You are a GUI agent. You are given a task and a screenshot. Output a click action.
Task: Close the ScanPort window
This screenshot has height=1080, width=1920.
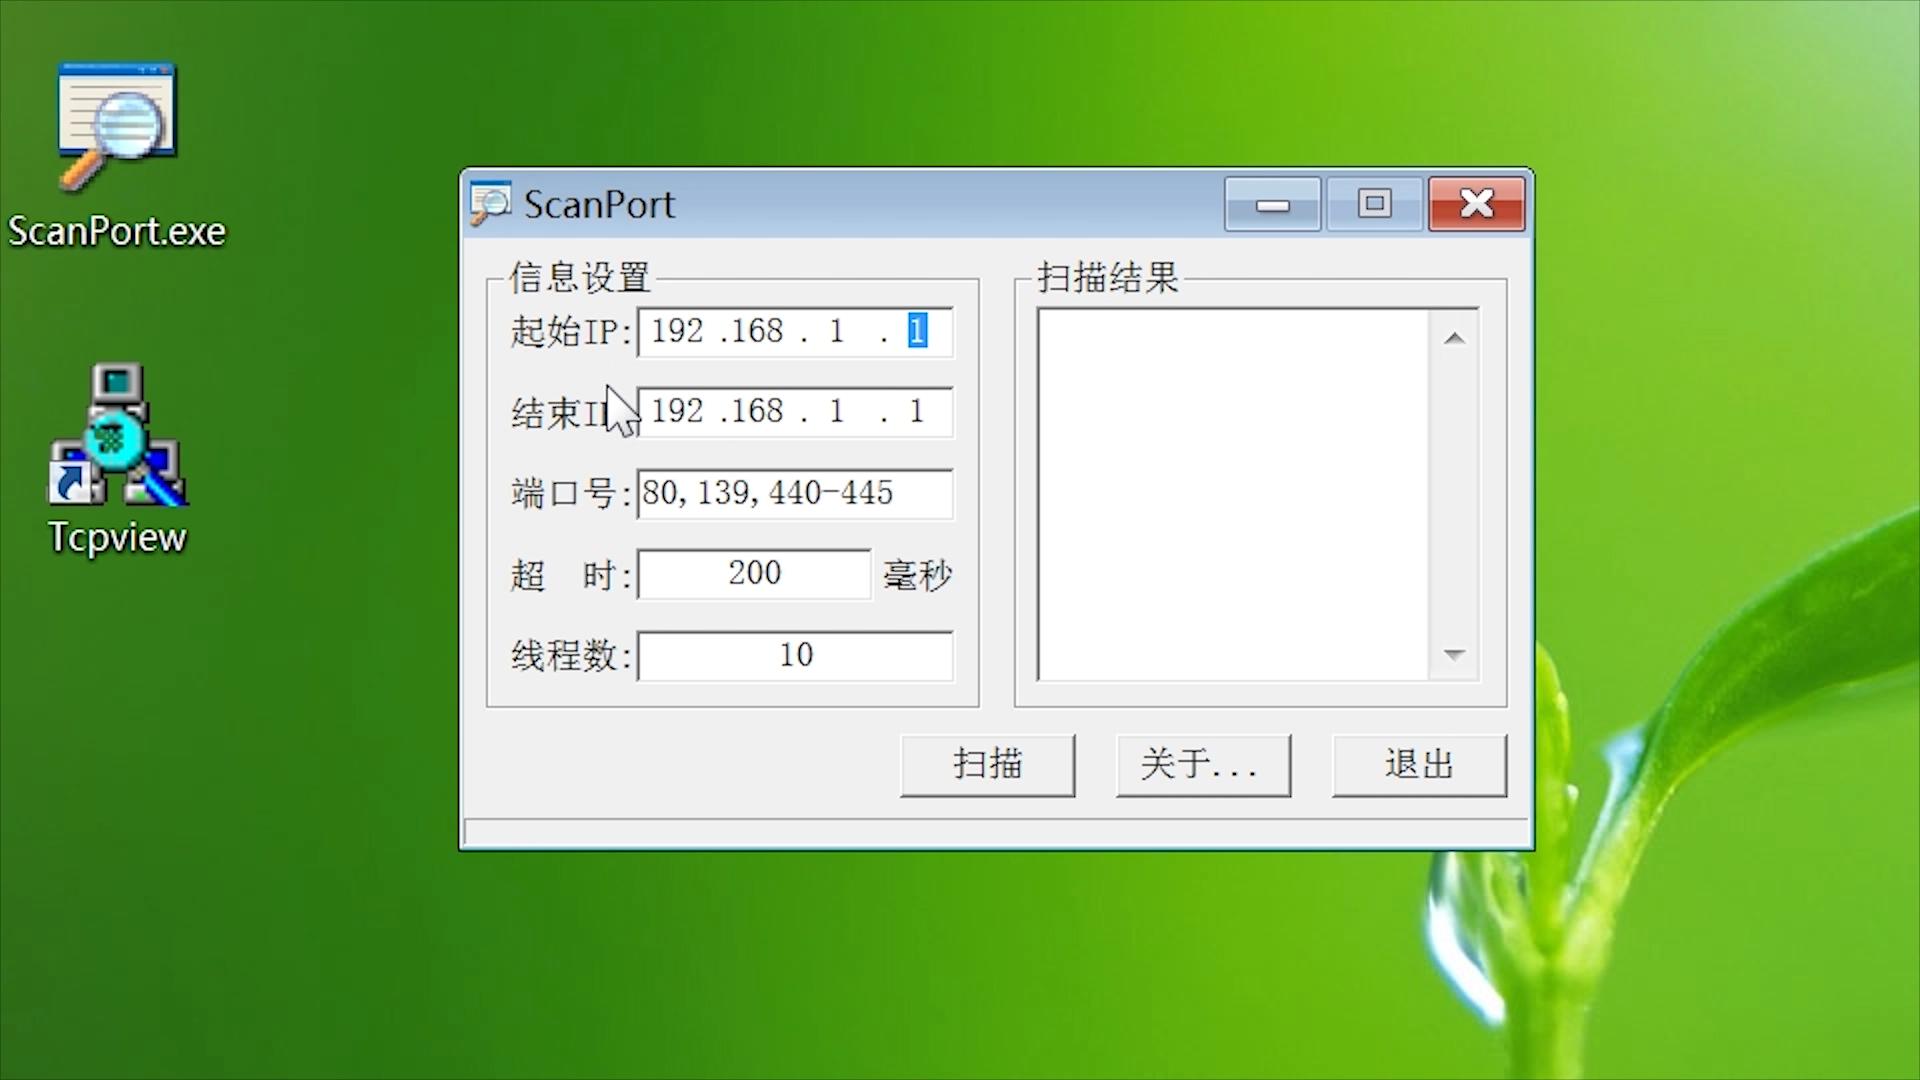[1477, 204]
